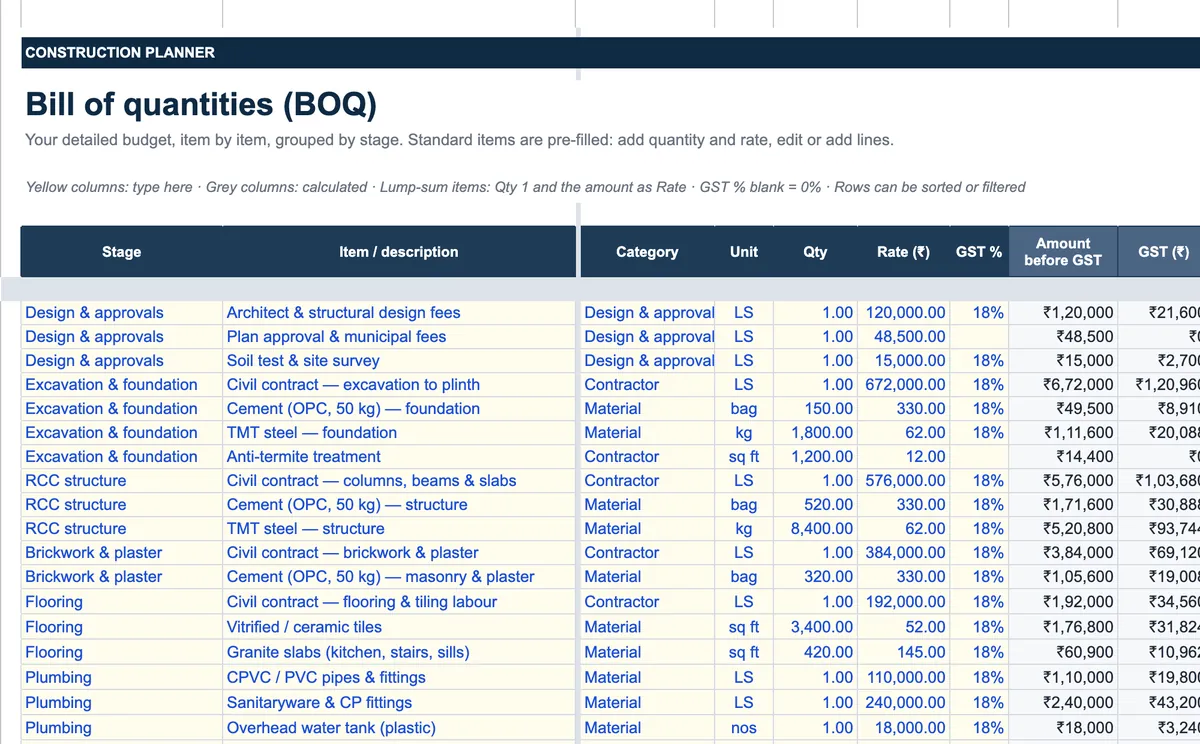Viewport: 1200px width, 744px height.
Task: Click quantity cell 1,200.00
Action: 815,457
